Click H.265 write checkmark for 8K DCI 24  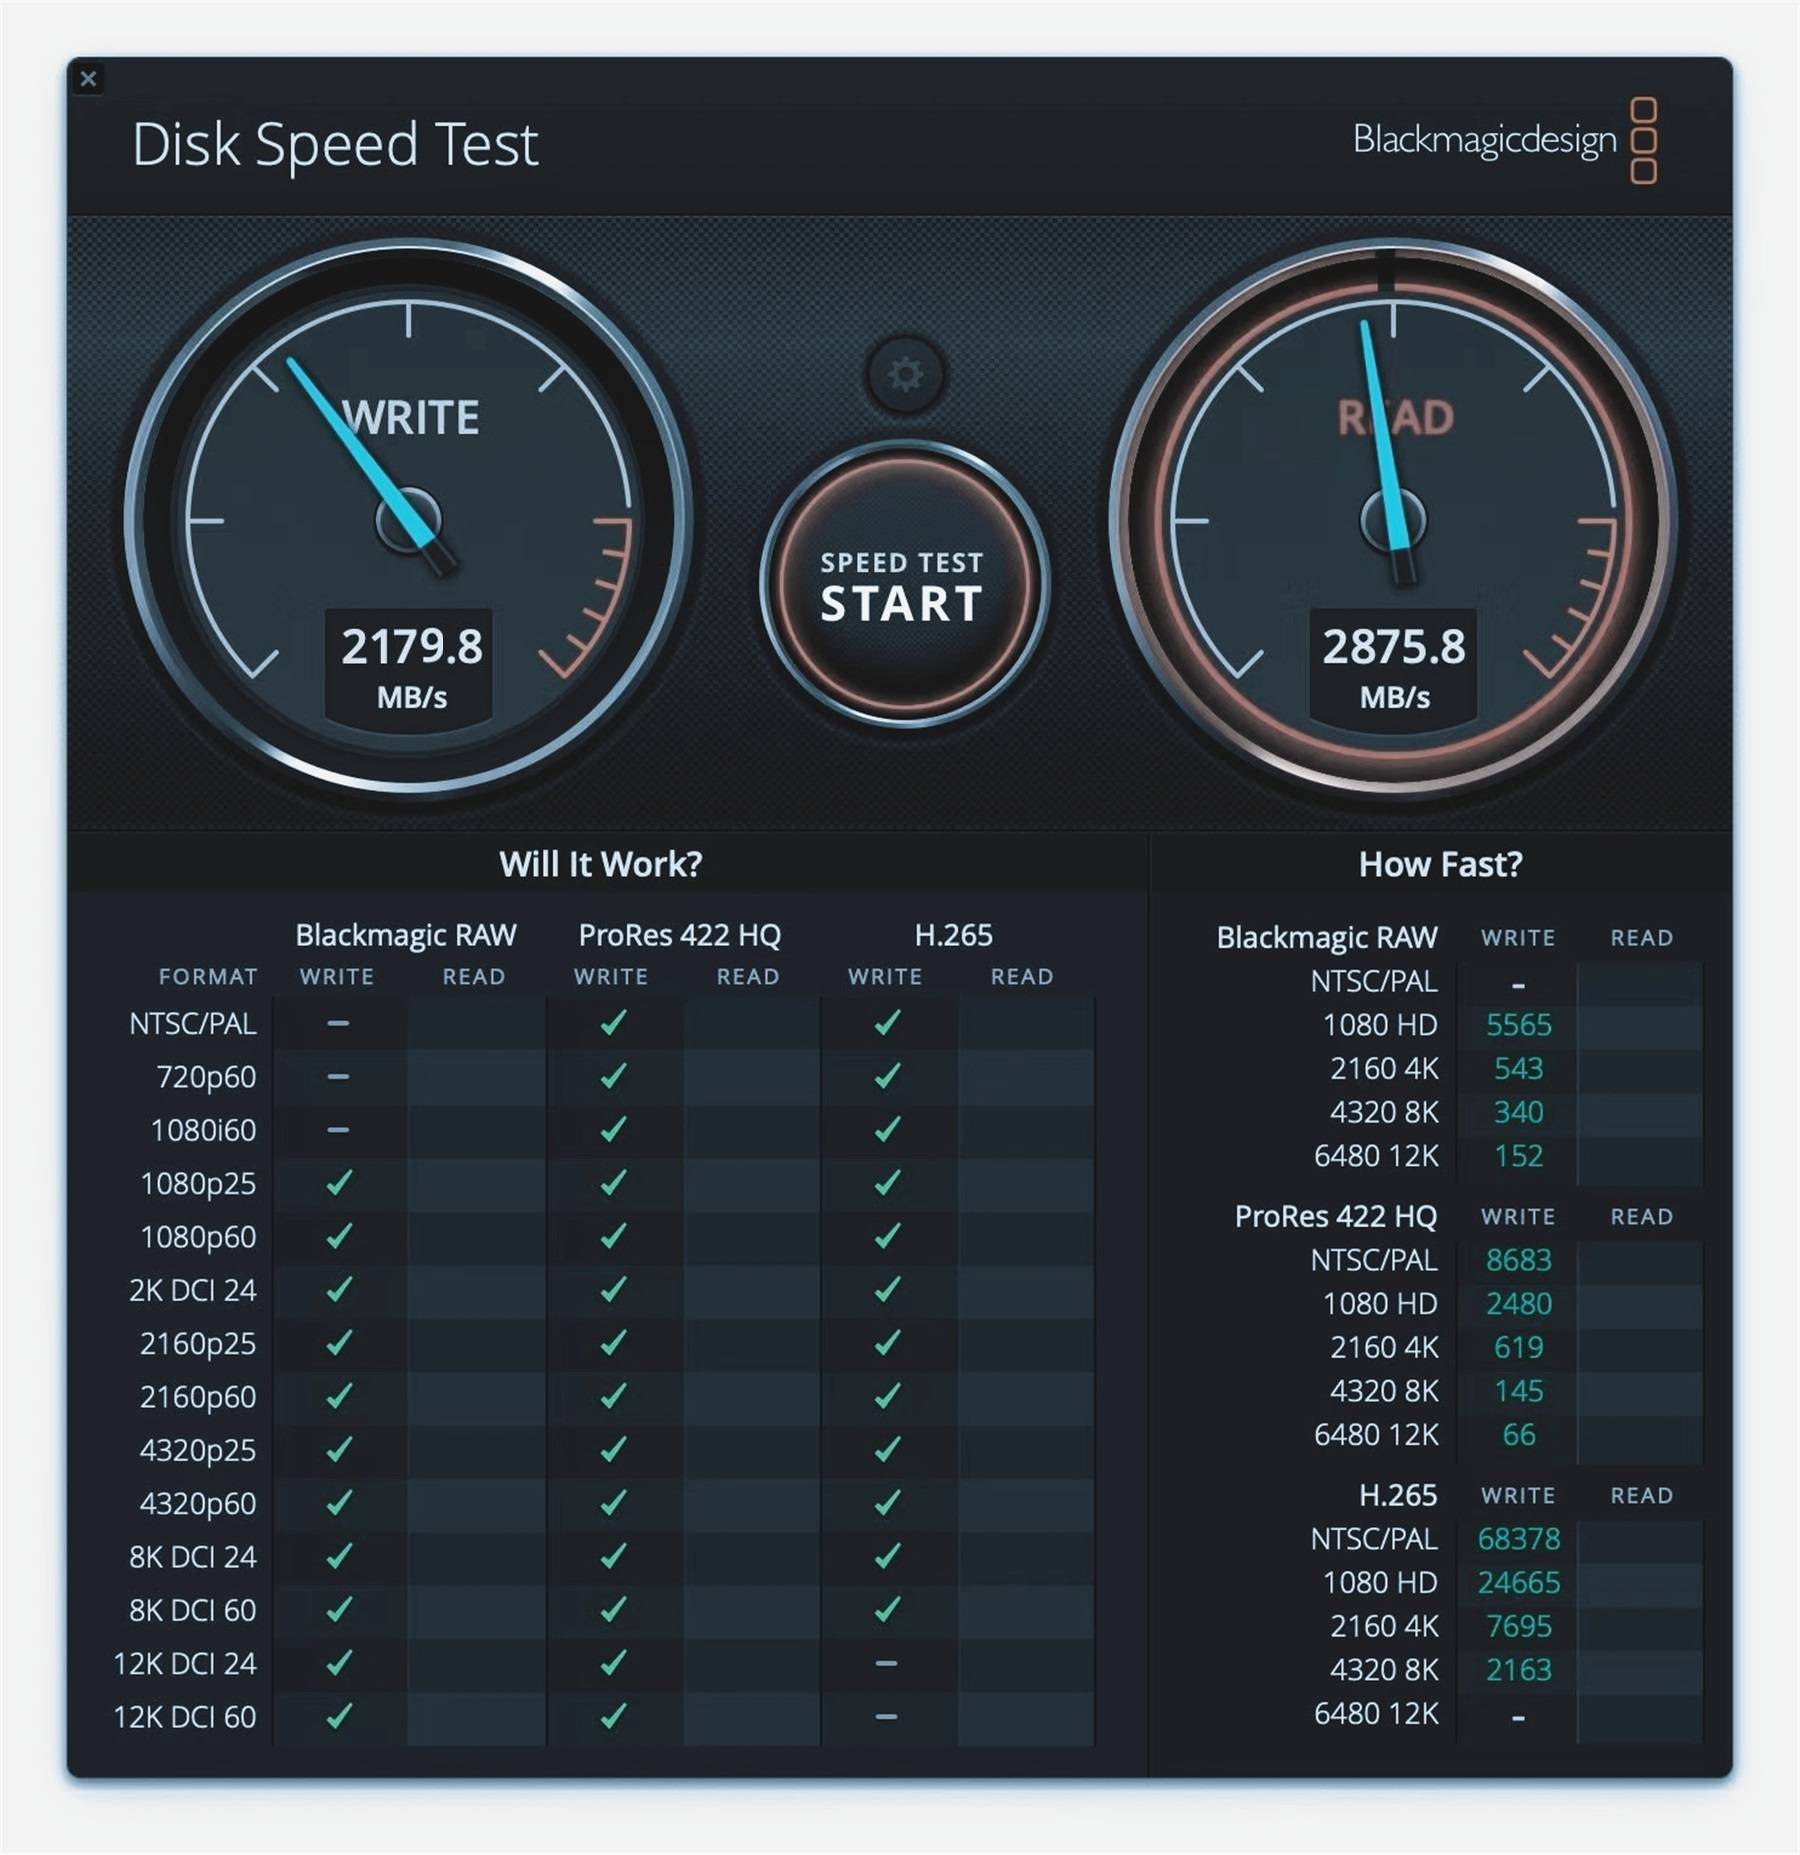coord(887,1556)
